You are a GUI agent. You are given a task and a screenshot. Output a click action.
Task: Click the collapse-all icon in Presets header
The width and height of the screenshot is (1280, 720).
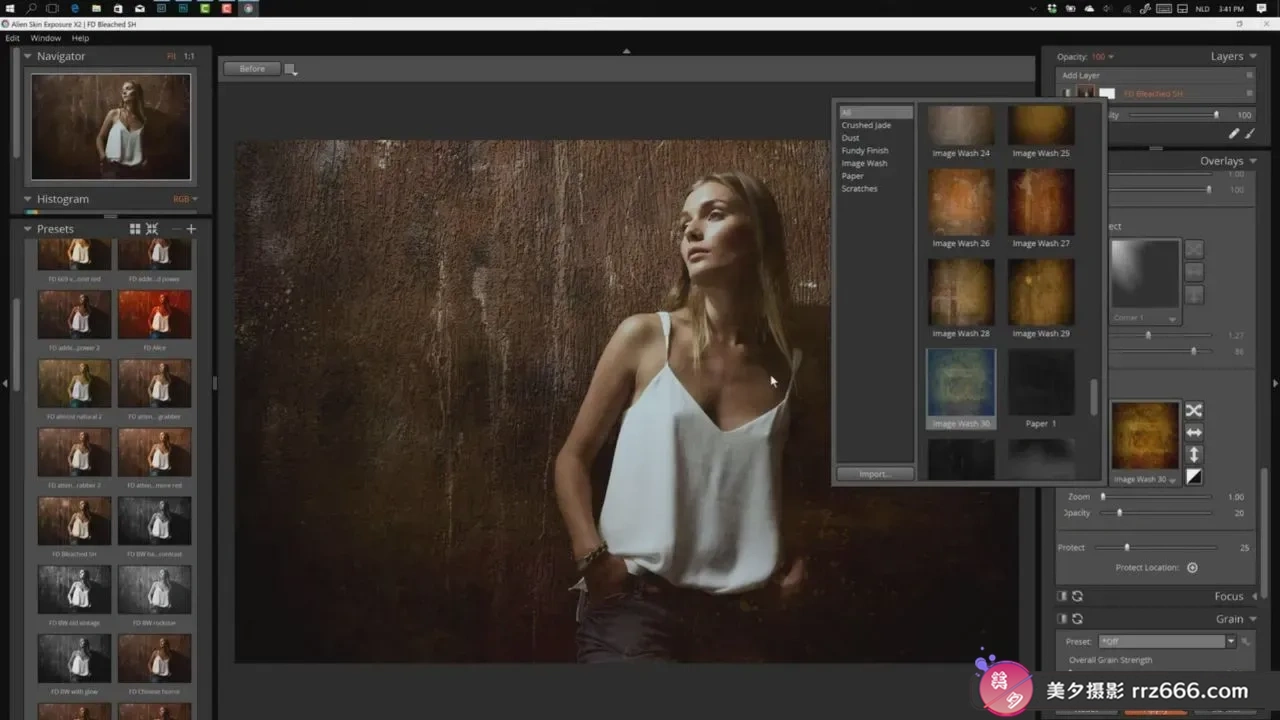point(152,229)
